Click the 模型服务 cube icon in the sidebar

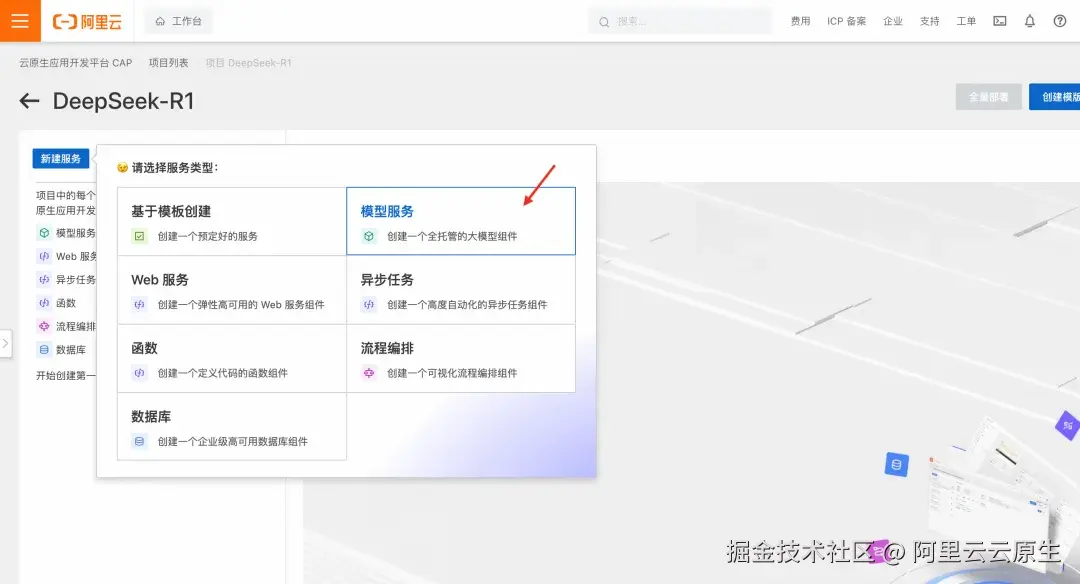pyautogui.click(x=42, y=232)
